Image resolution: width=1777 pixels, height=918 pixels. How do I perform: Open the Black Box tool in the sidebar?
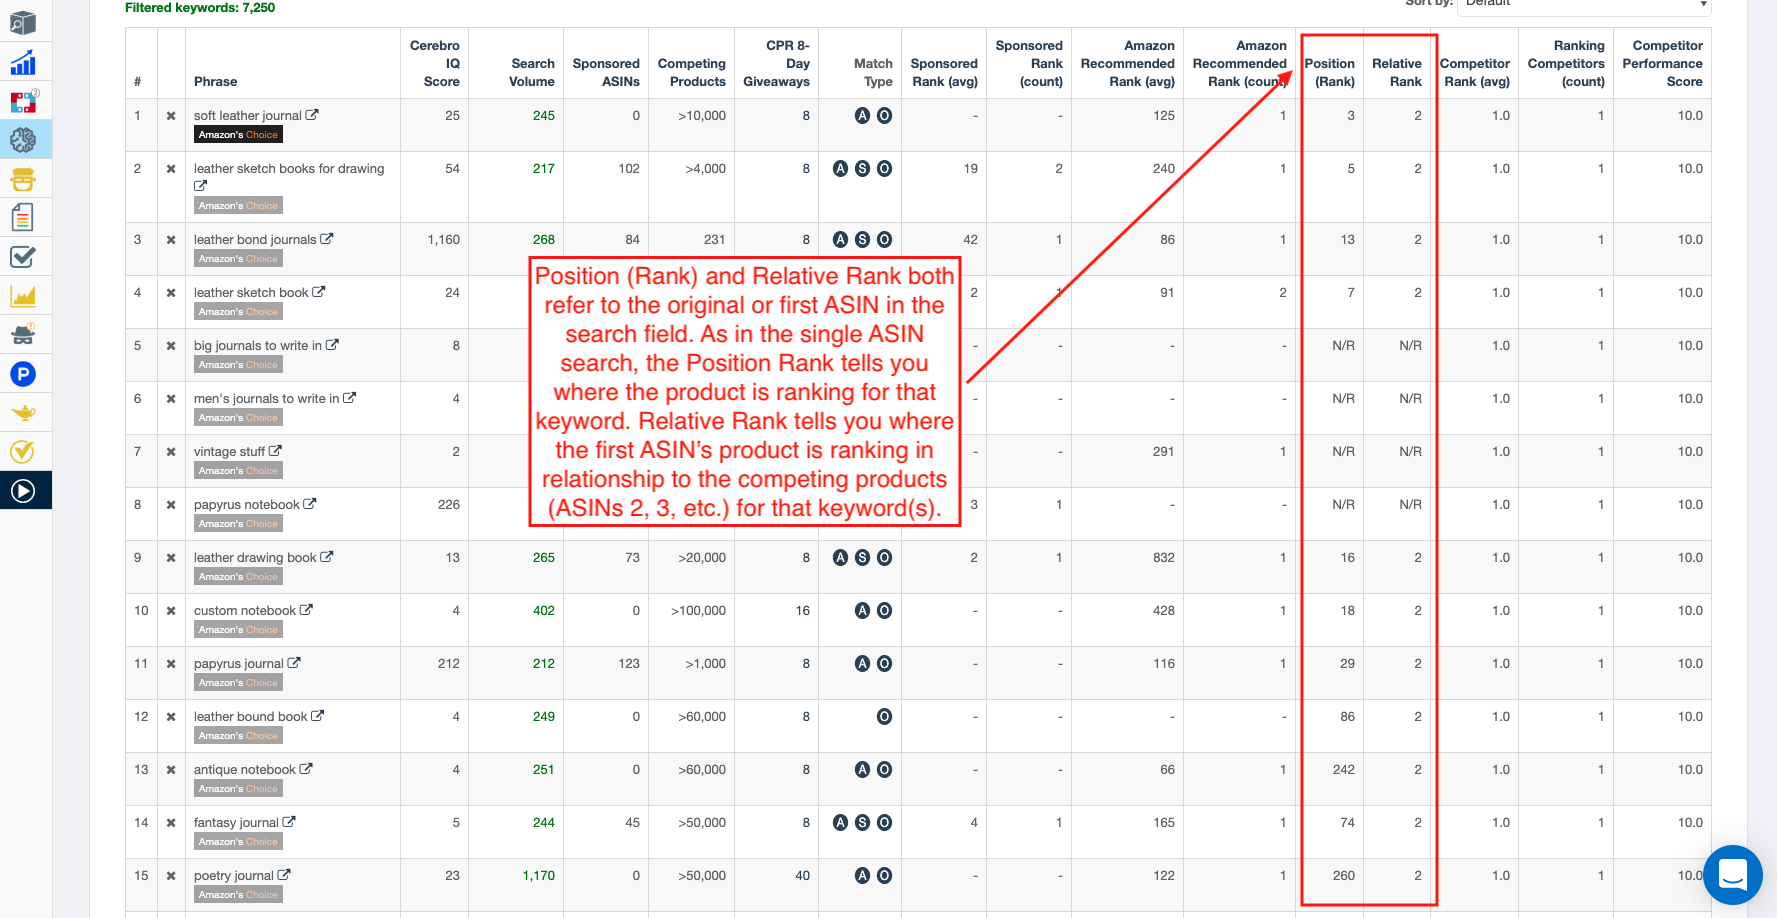(23, 23)
